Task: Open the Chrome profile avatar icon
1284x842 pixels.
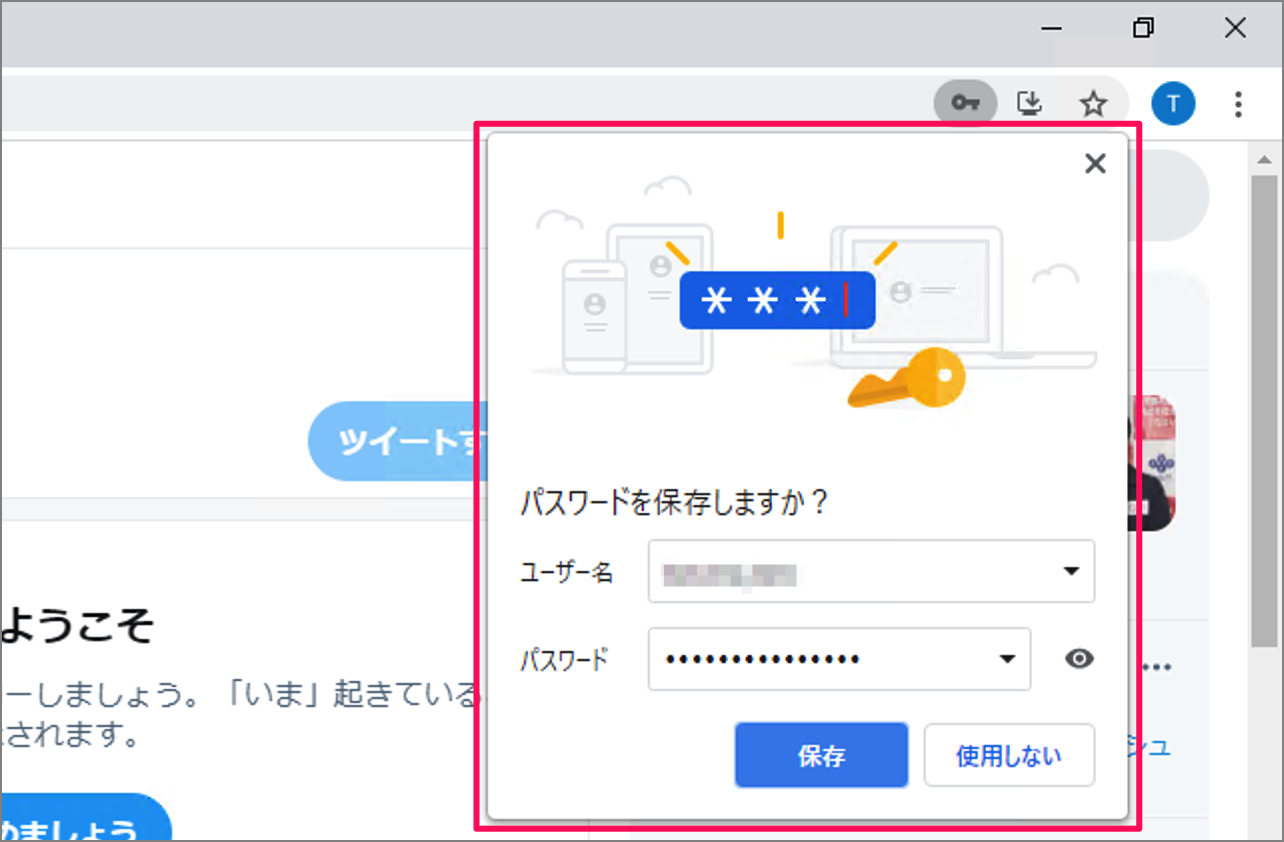Action: pyautogui.click(x=1172, y=103)
